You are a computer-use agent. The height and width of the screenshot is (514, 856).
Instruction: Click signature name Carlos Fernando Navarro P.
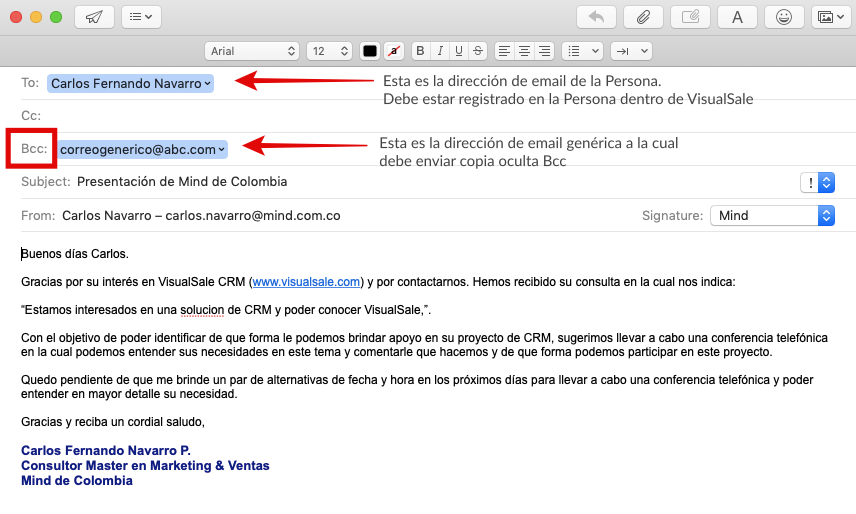click(x=106, y=451)
